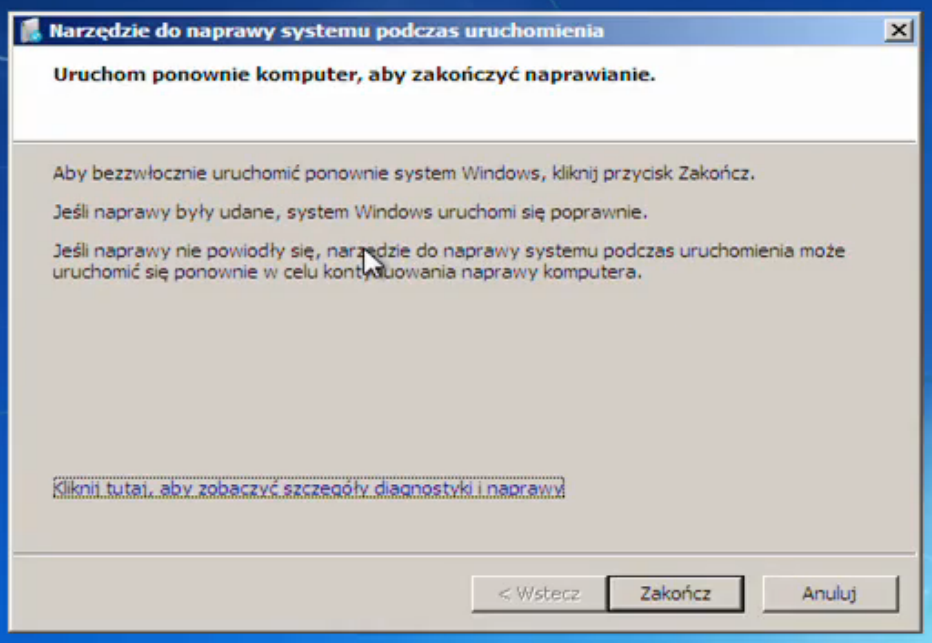Click the Startup Repair icon in title bar
The image size is (932, 643).
[30, 30]
